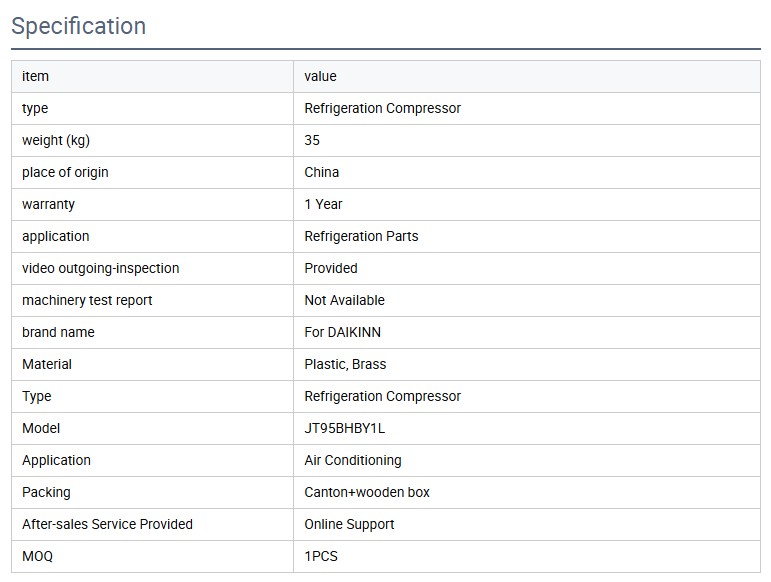Screen dimensions: 771x582
Task: Select the 'Not Available' value
Action: click(x=345, y=301)
